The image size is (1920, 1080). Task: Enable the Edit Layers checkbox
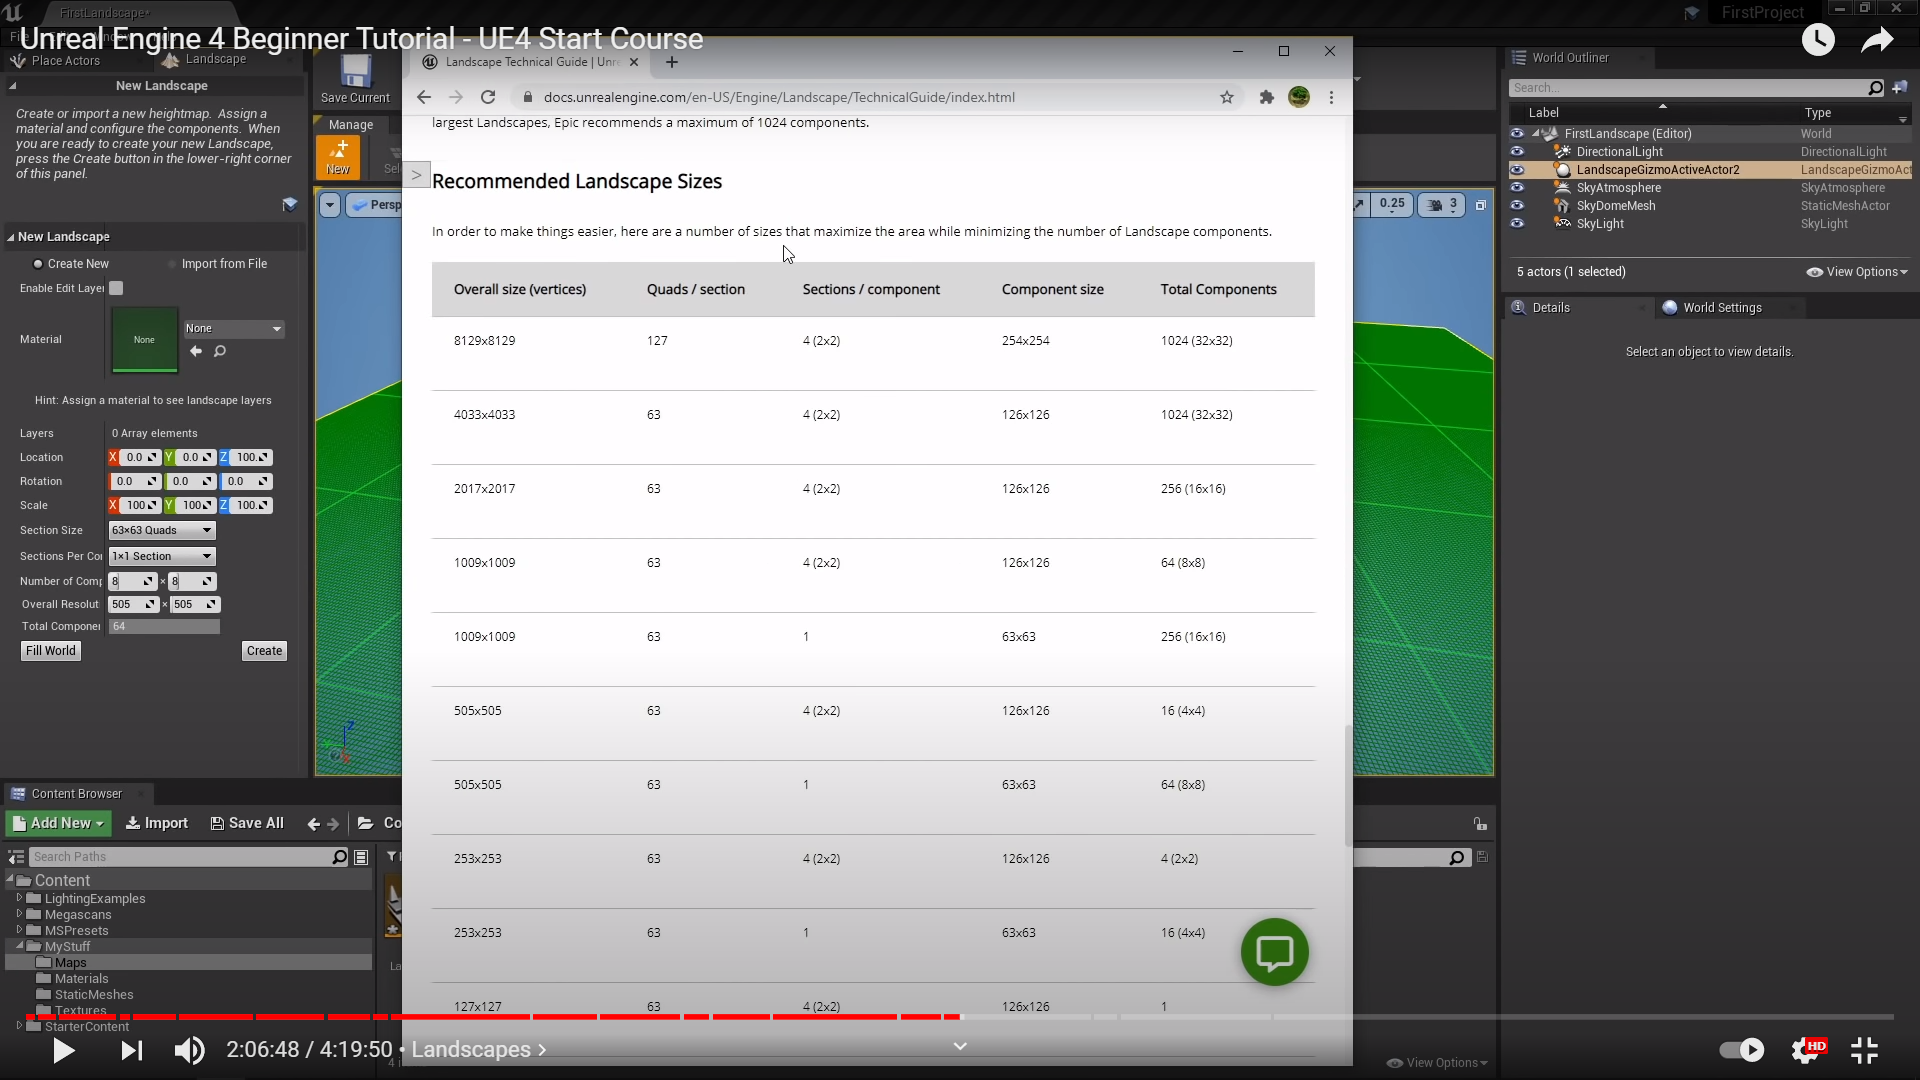coord(116,288)
